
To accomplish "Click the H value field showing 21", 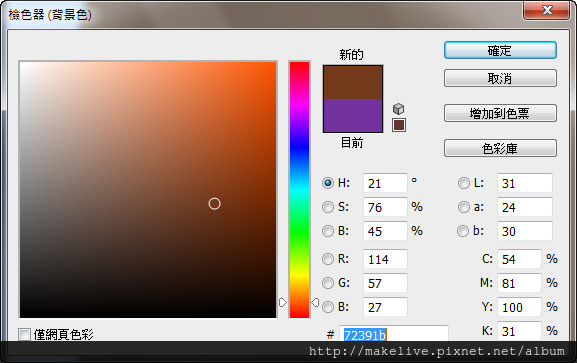I will (x=385, y=183).
